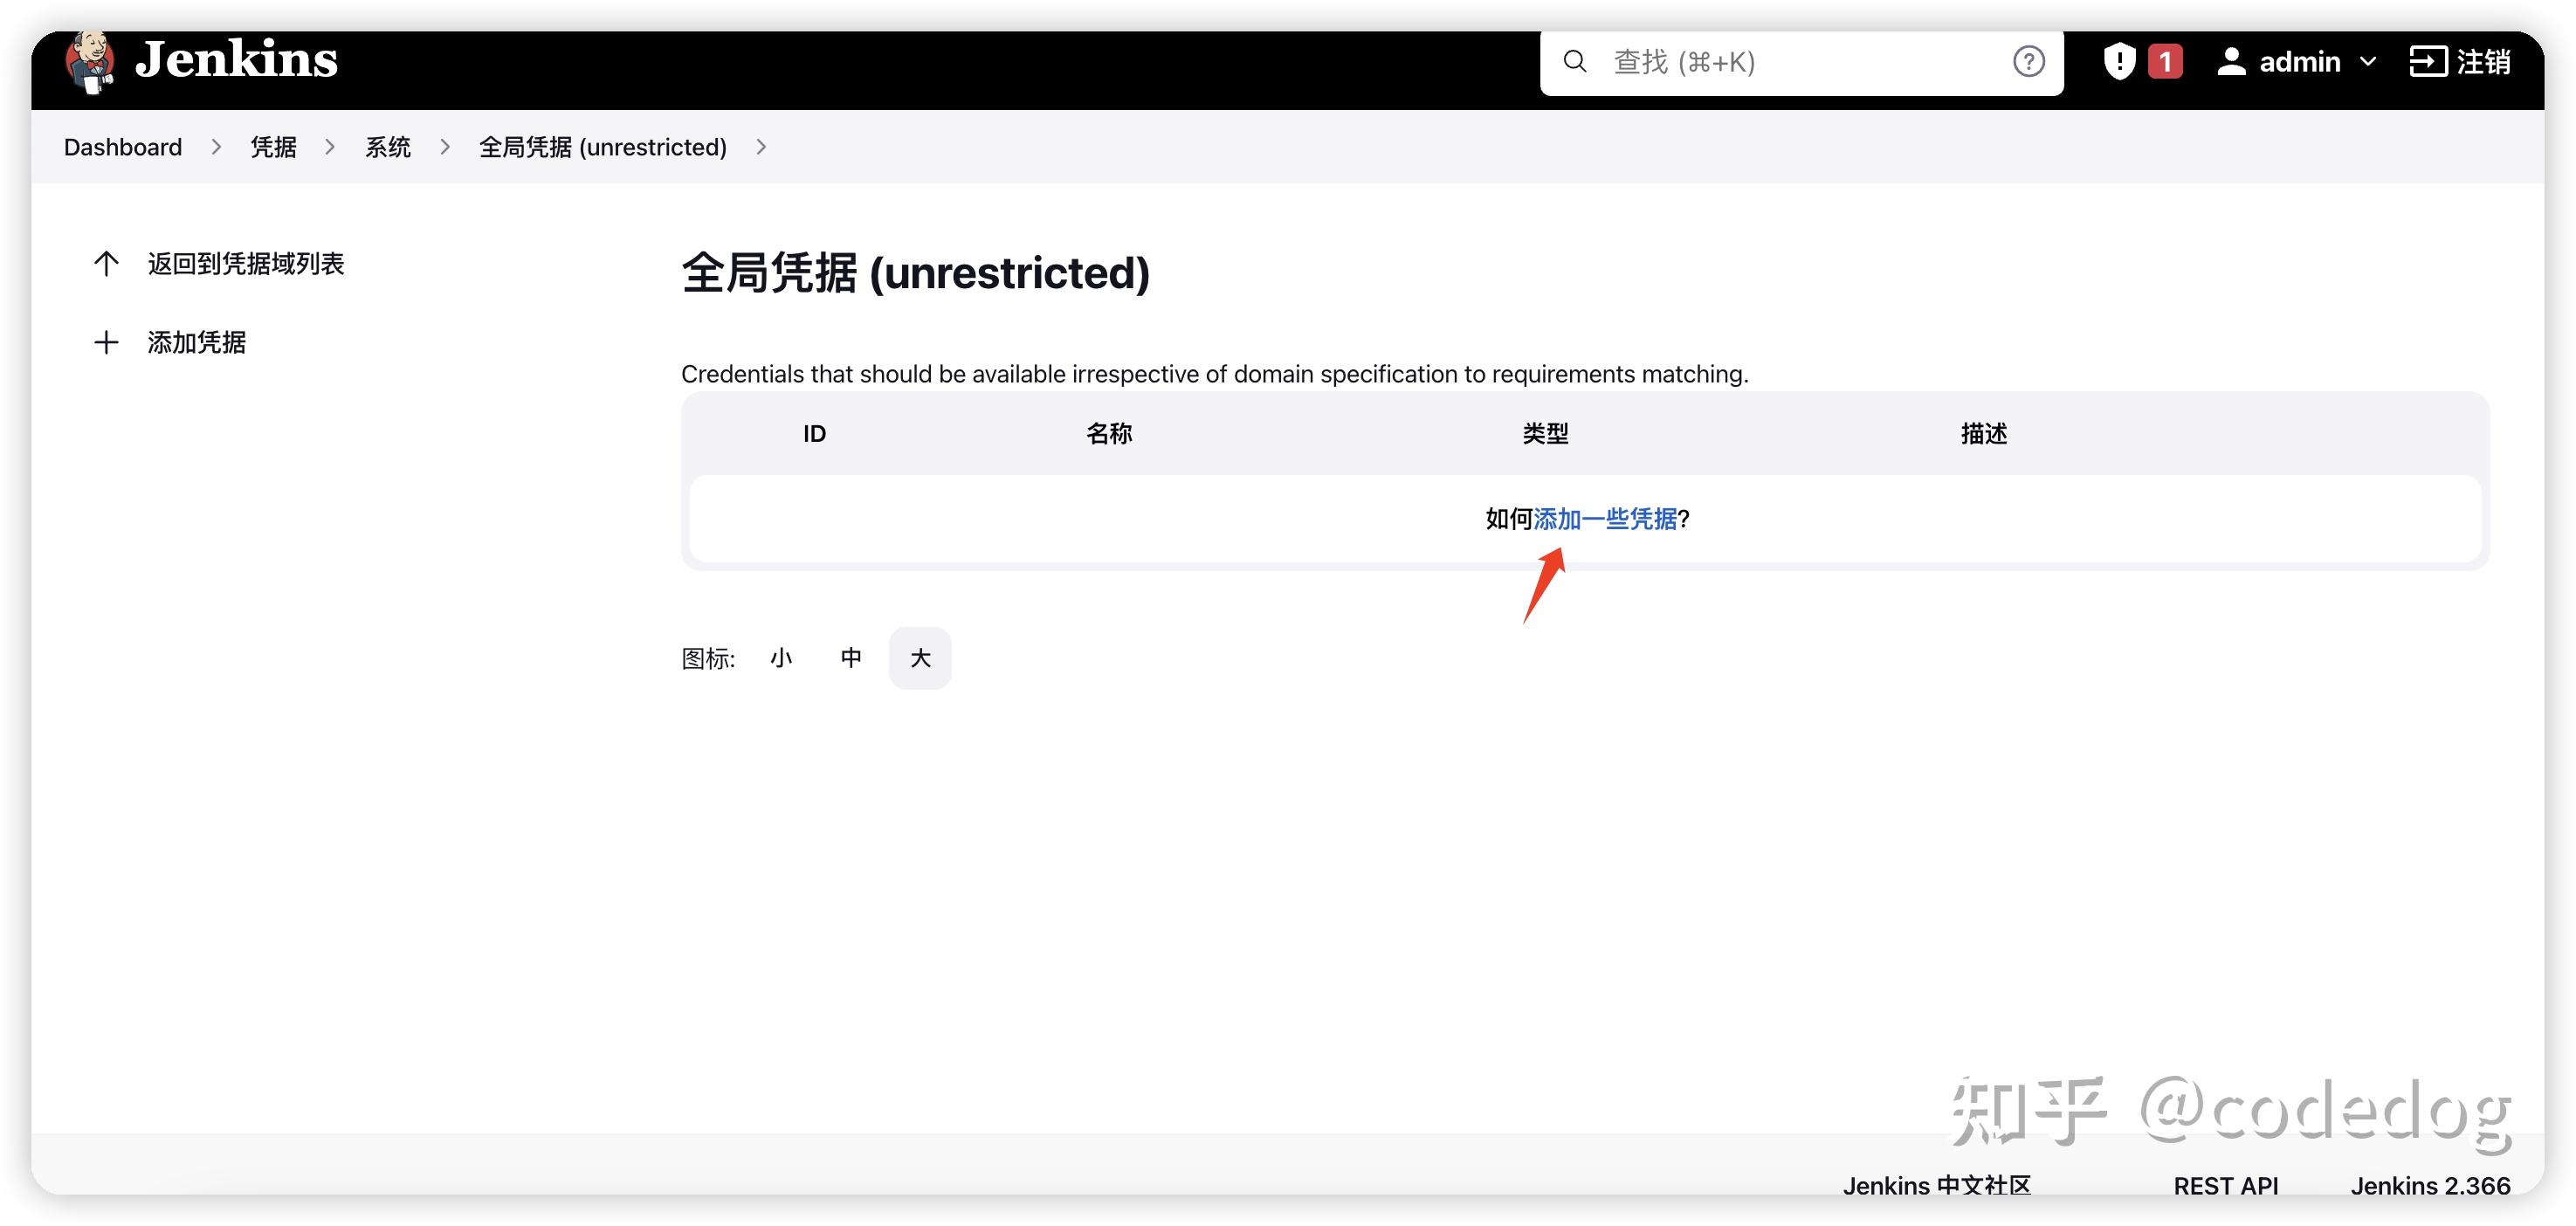
Task: Select small (小) icon size
Action: click(781, 658)
